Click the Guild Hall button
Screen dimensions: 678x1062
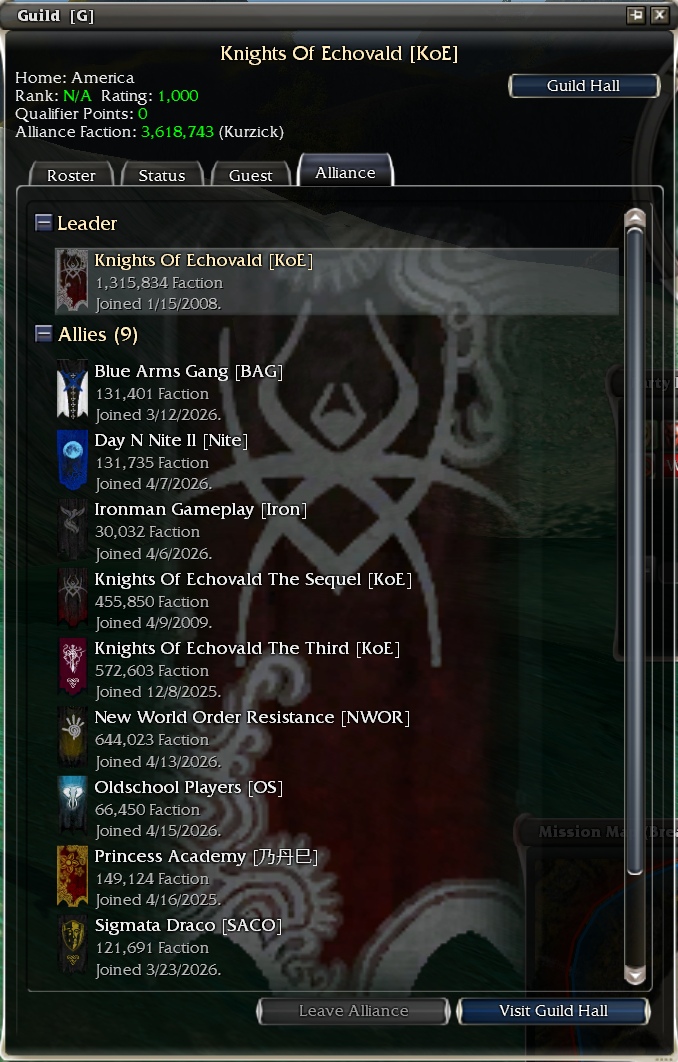tap(584, 85)
